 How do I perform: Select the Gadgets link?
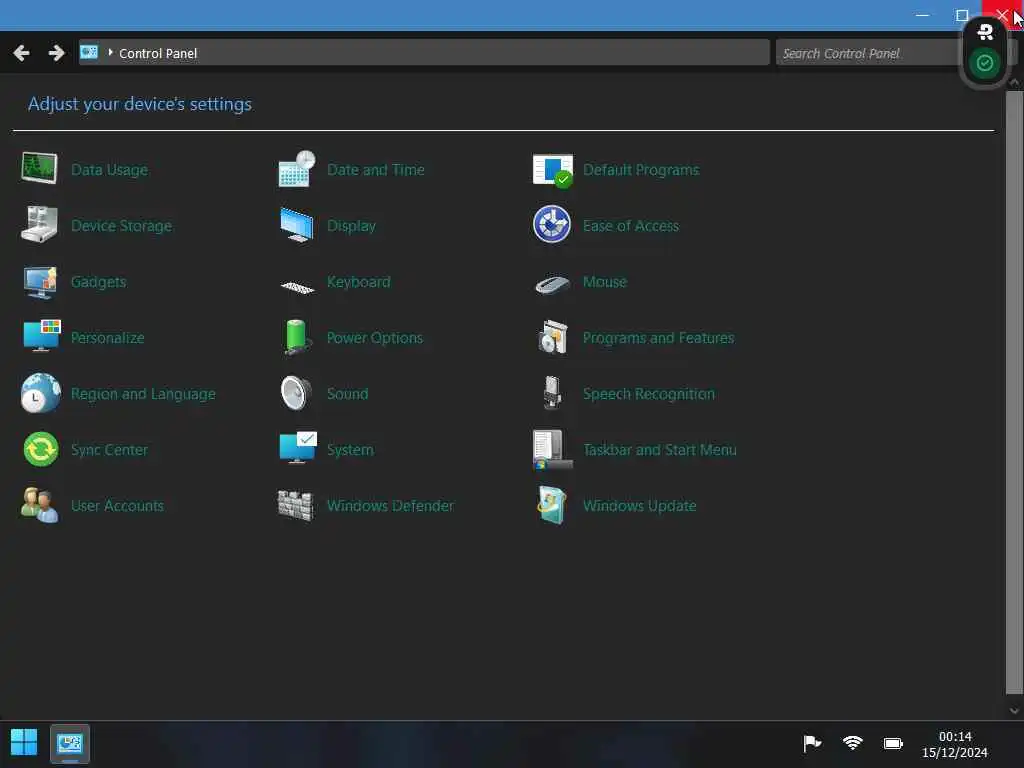98,282
